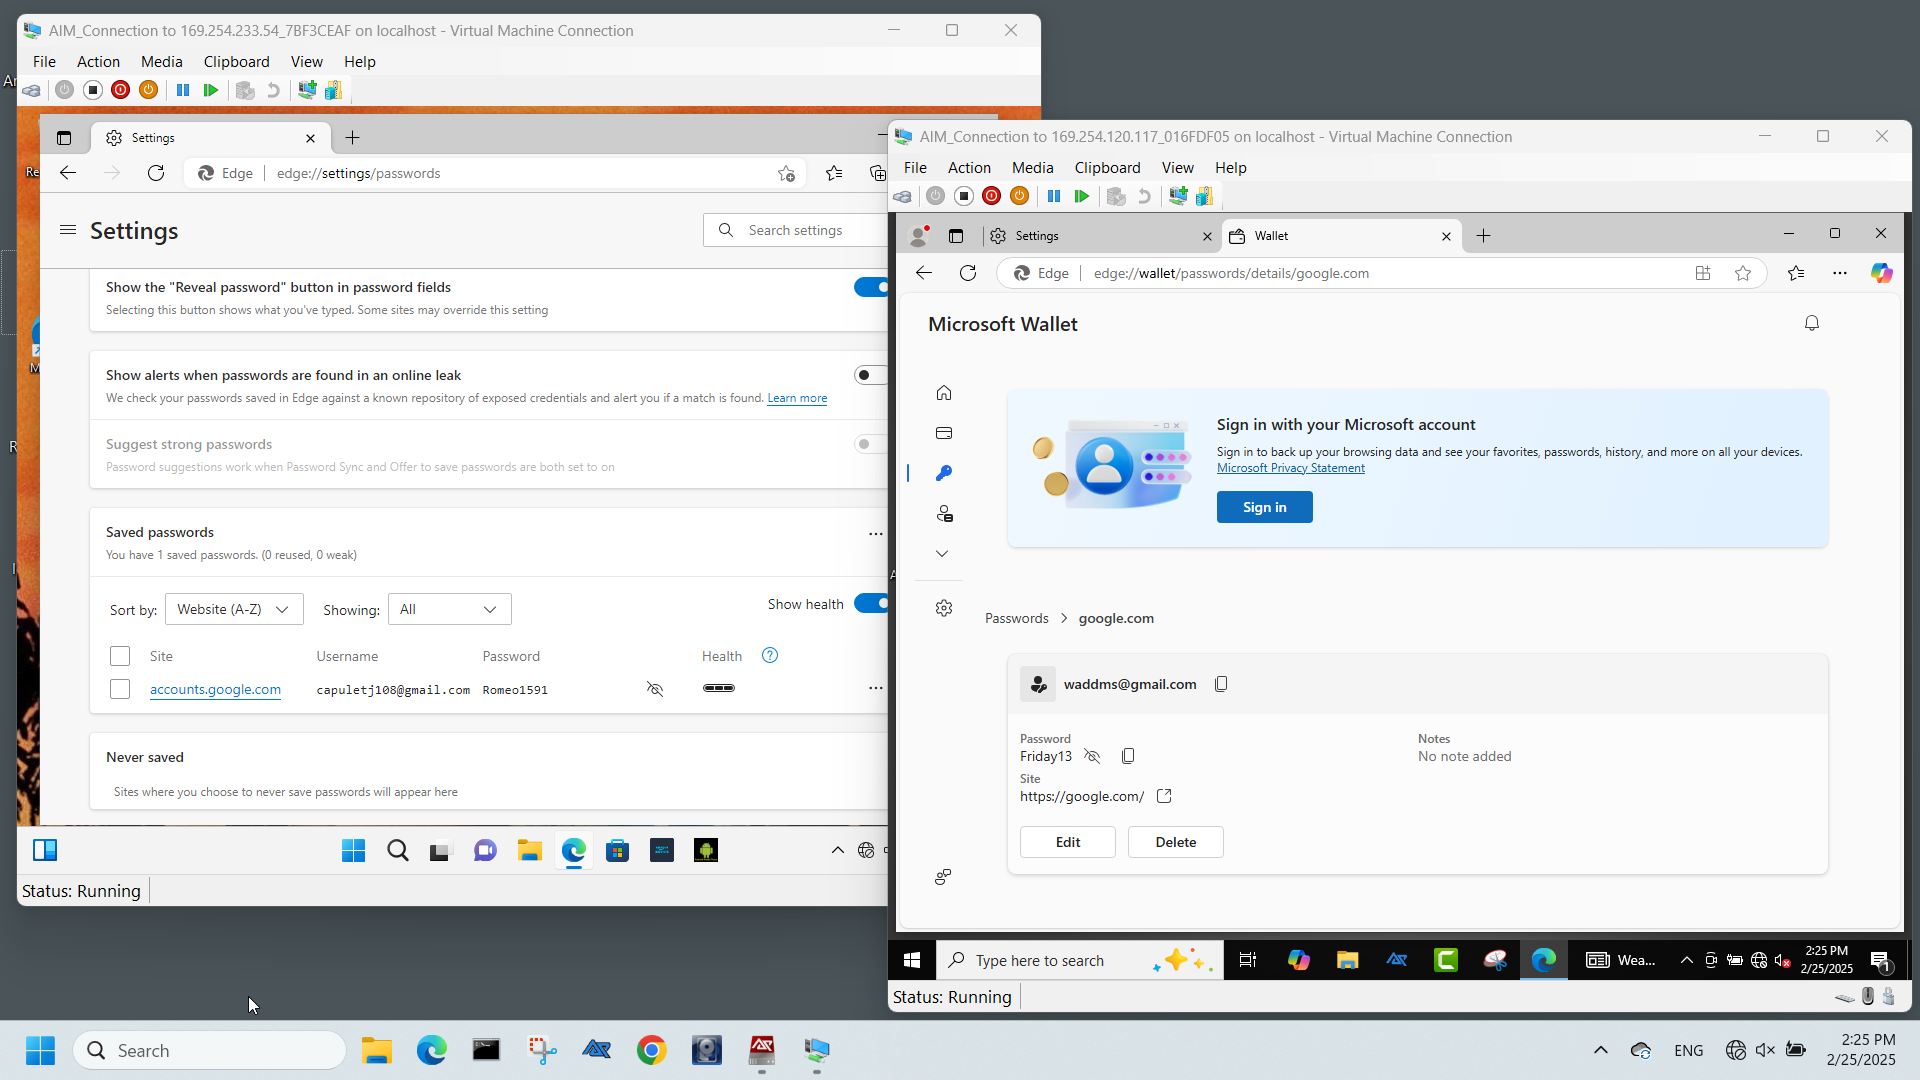This screenshot has height=1080, width=1920.
Task: Click Edit for the google.com password
Action: (x=1067, y=842)
